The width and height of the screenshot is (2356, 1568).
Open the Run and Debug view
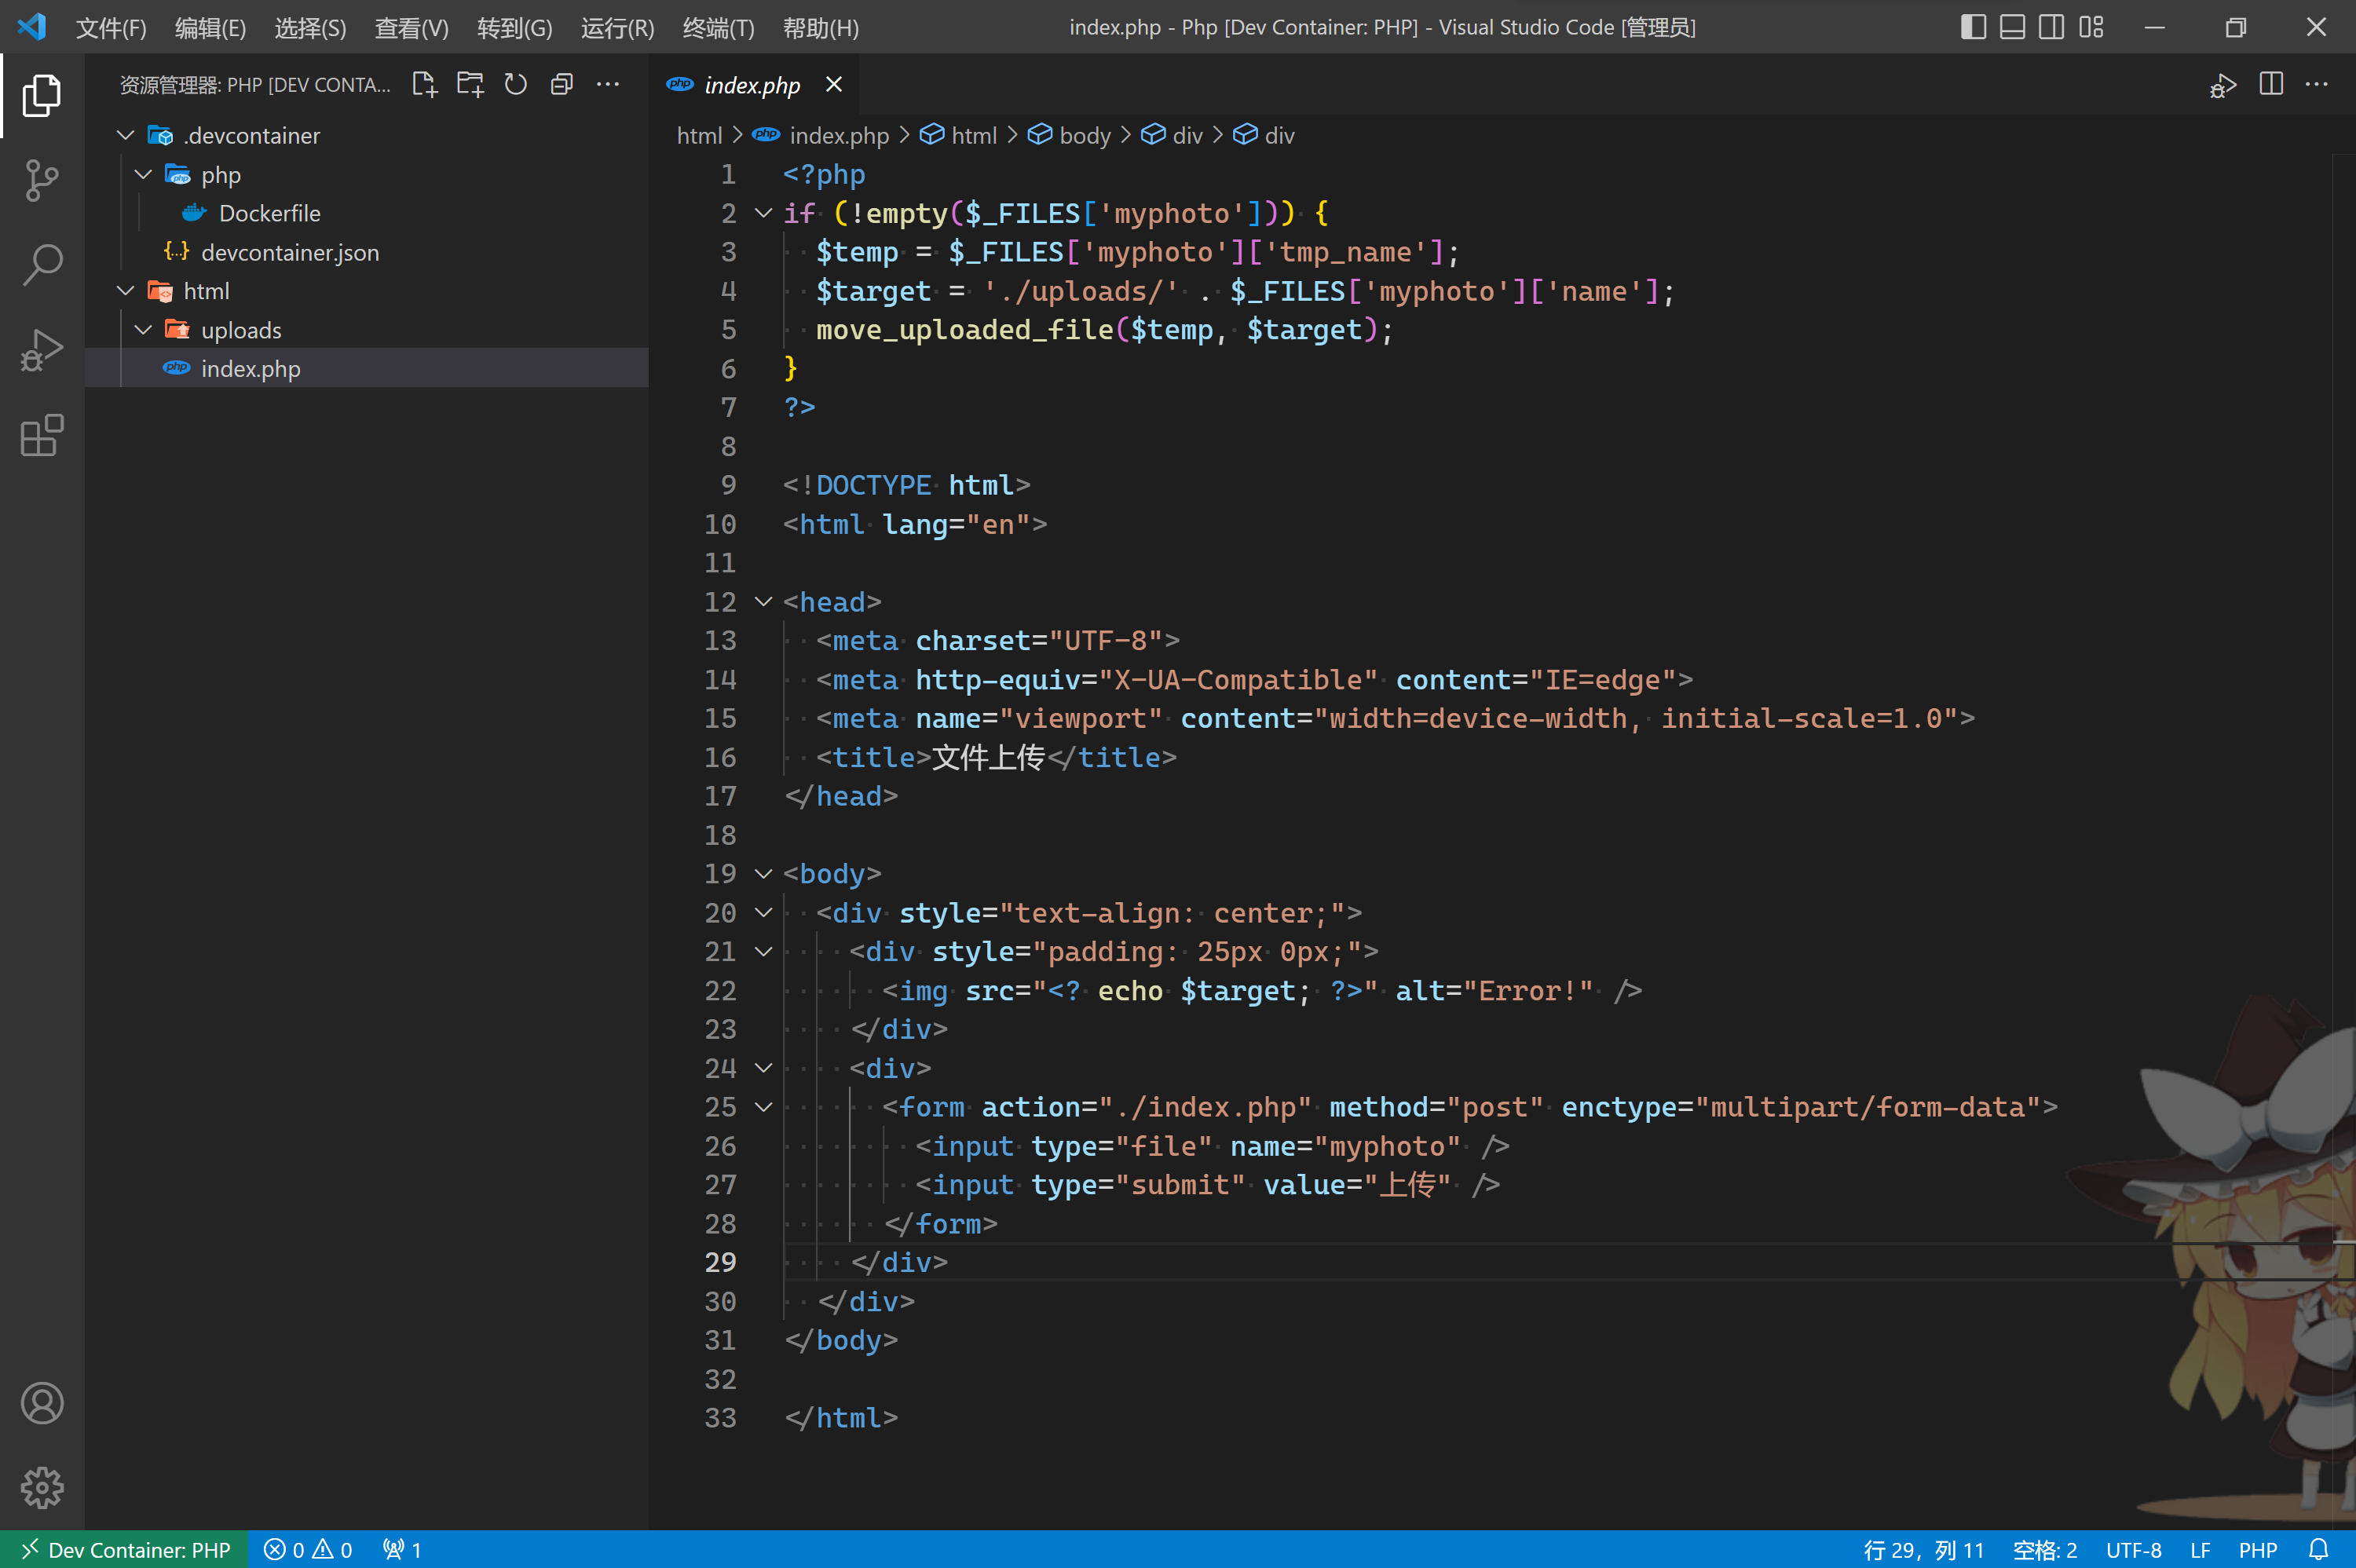click(41, 350)
